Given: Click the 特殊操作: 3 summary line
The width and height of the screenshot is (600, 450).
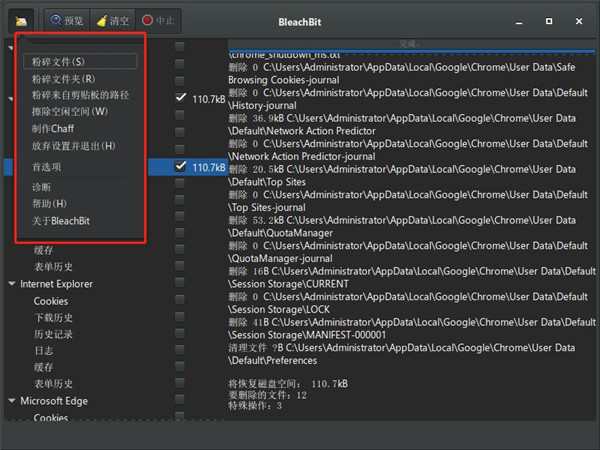Looking at the screenshot, I should pyautogui.click(x=255, y=406).
